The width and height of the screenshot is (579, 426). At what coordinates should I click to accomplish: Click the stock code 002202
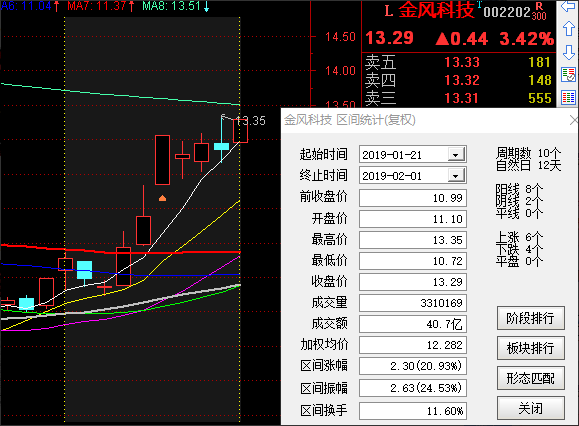(x=507, y=13)
